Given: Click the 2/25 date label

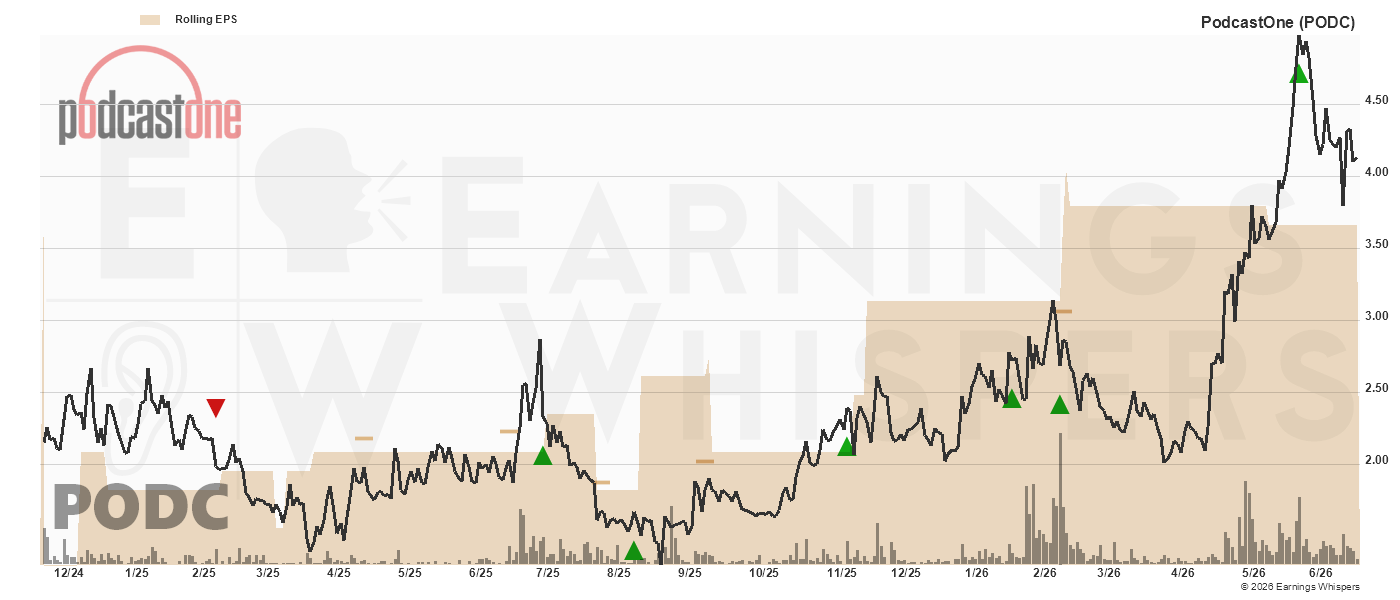Looking at the screenshot, I should click(203, 573).
